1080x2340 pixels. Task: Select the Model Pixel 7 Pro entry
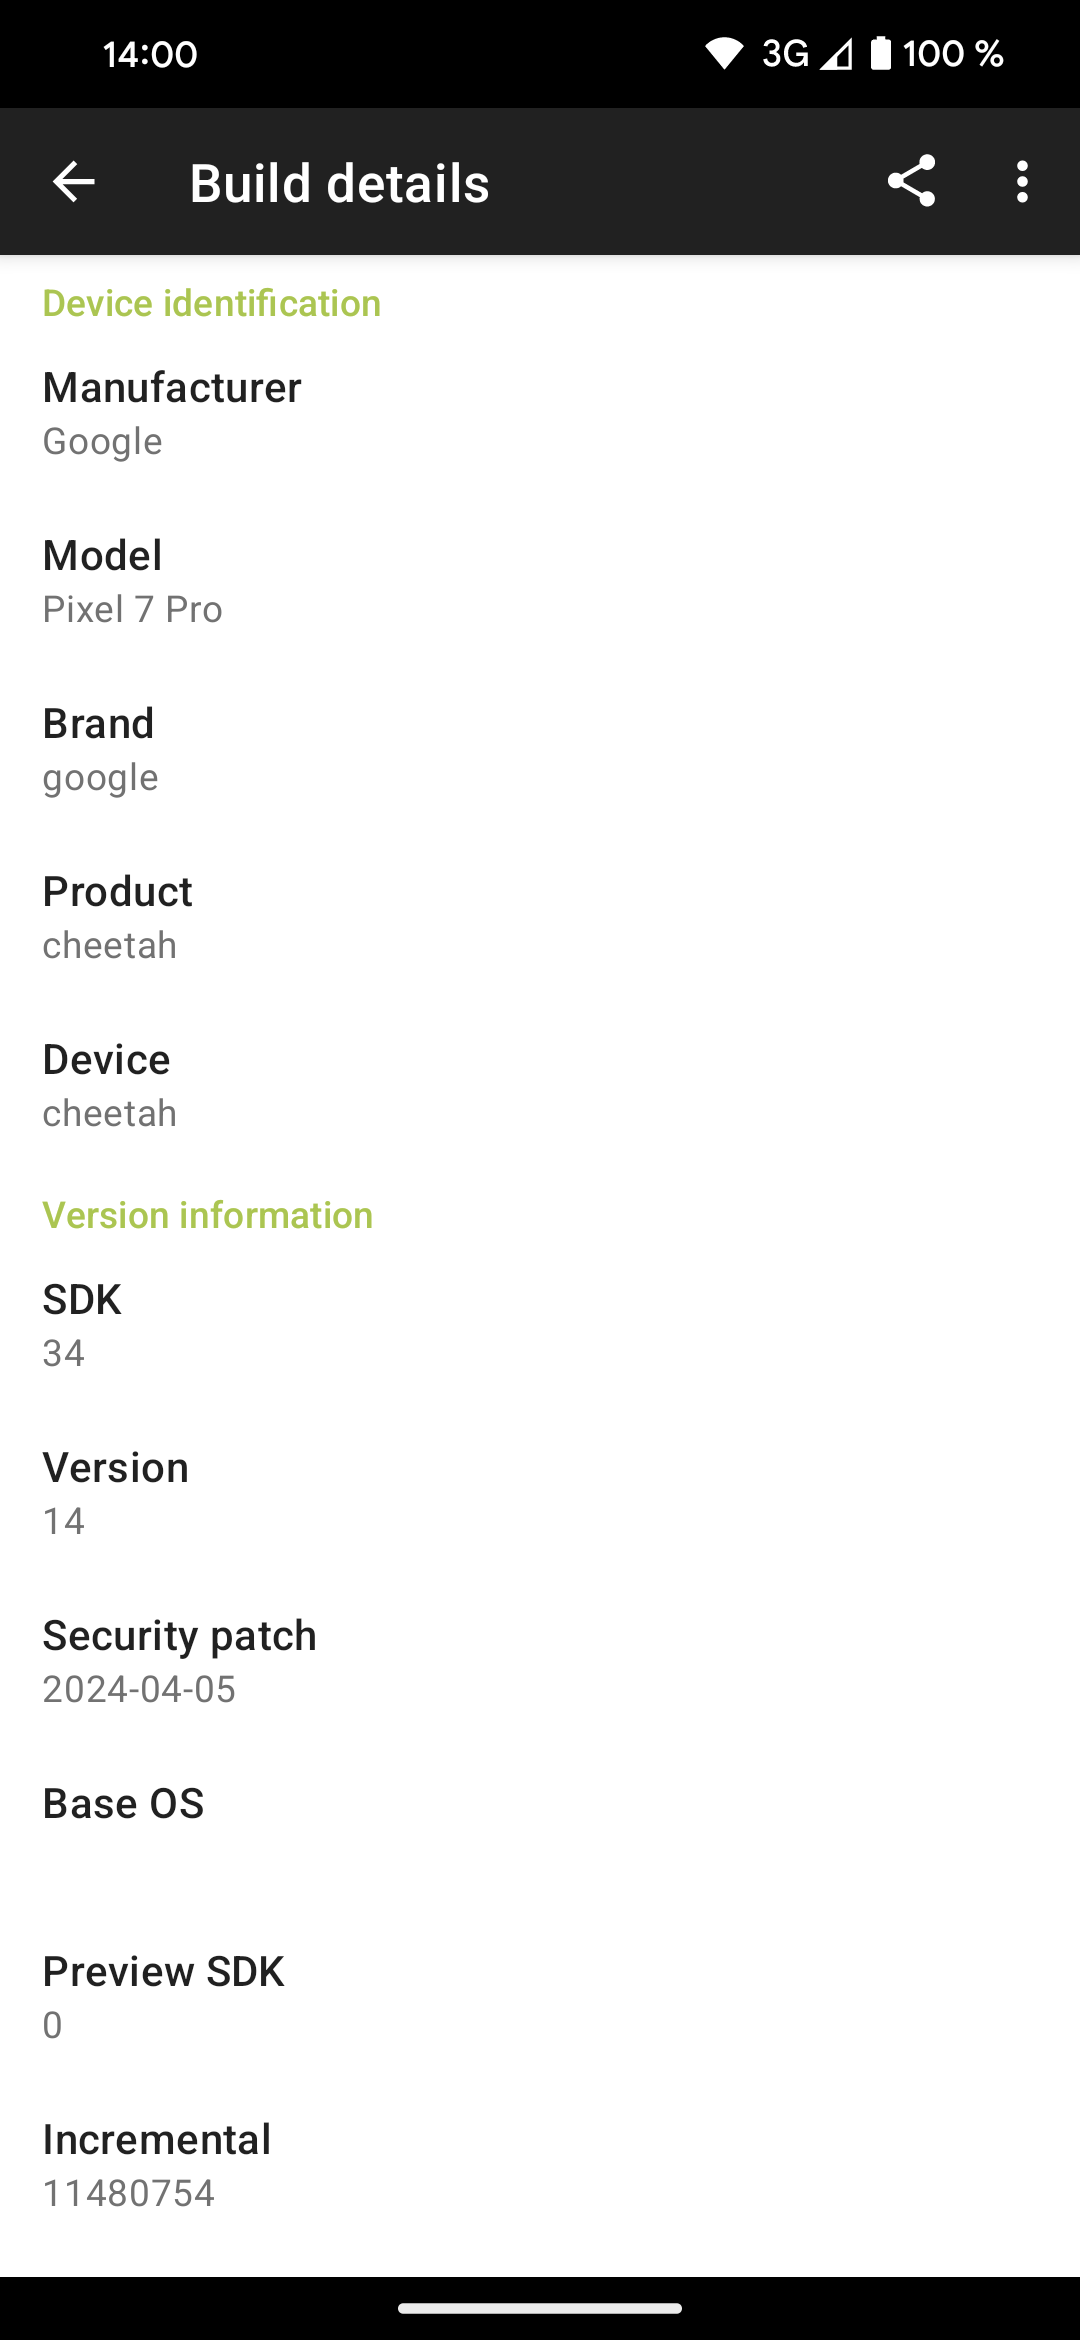click(540, 581)
